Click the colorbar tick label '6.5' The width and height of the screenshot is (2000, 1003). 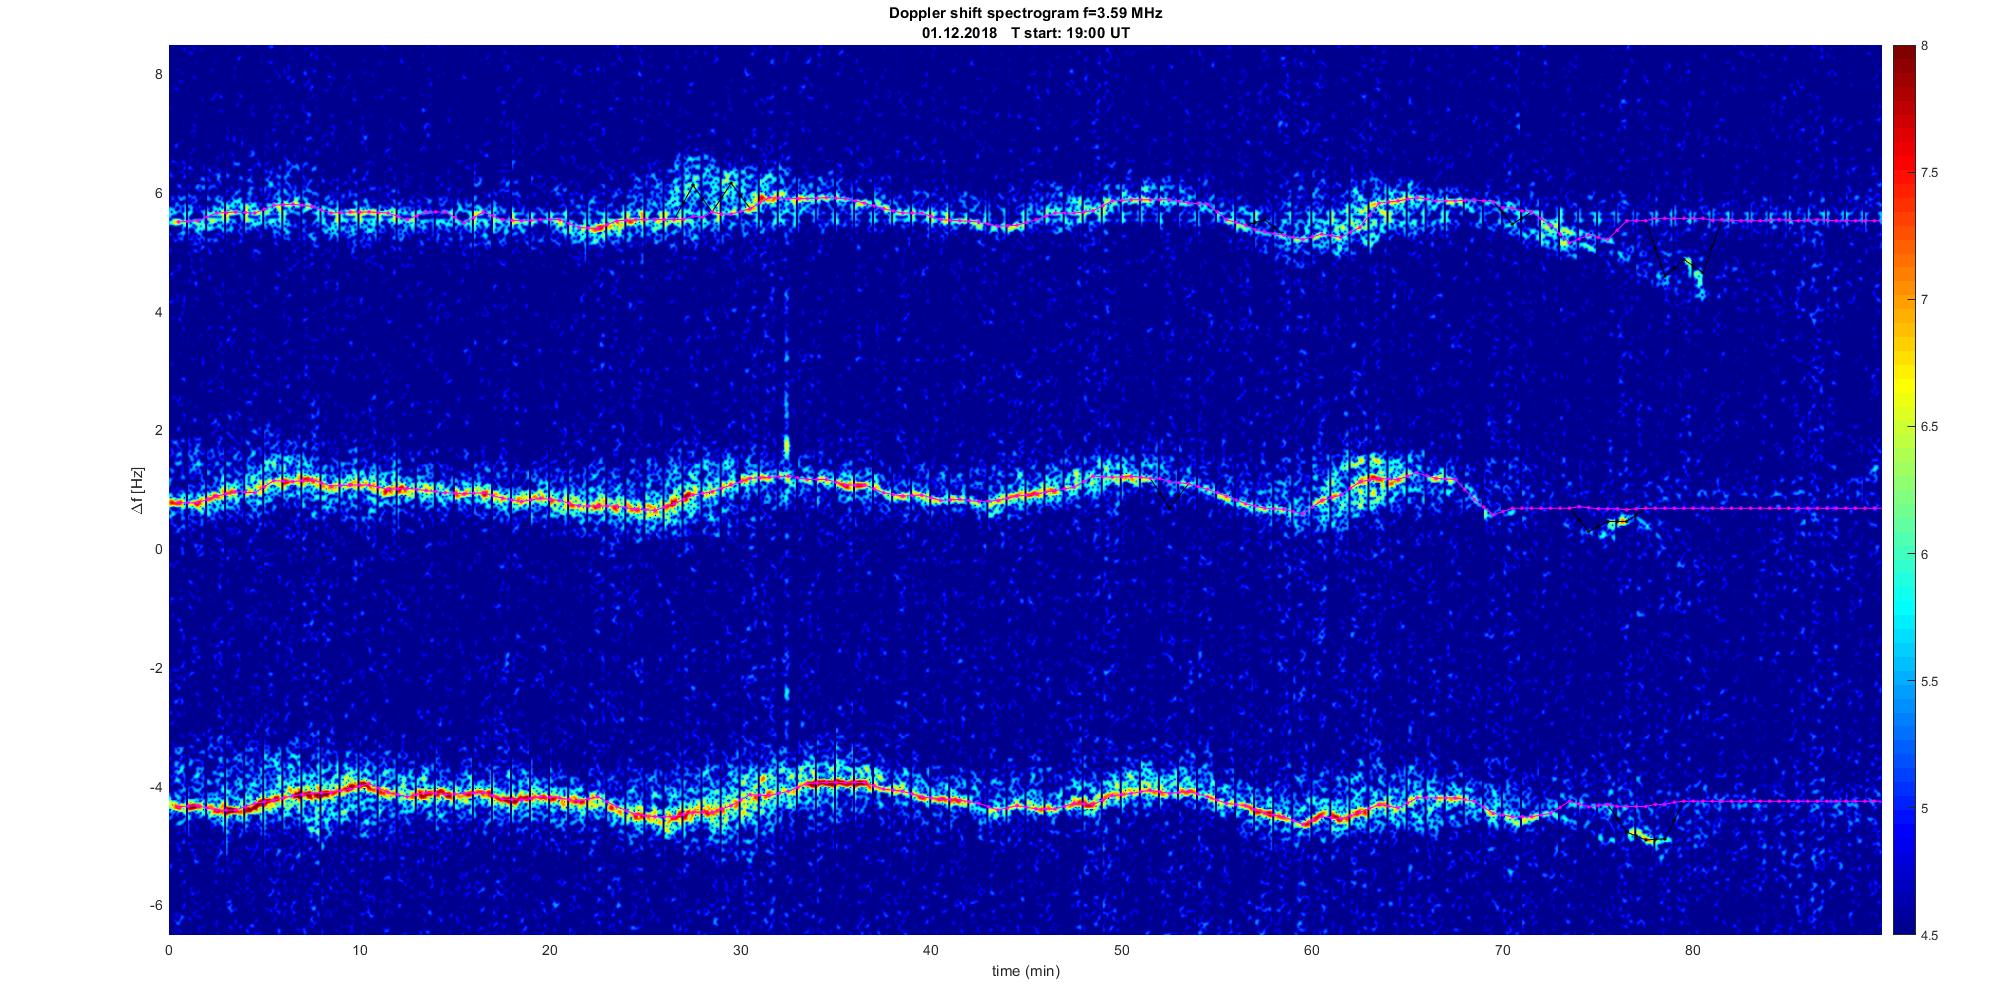coord(1930,427)
